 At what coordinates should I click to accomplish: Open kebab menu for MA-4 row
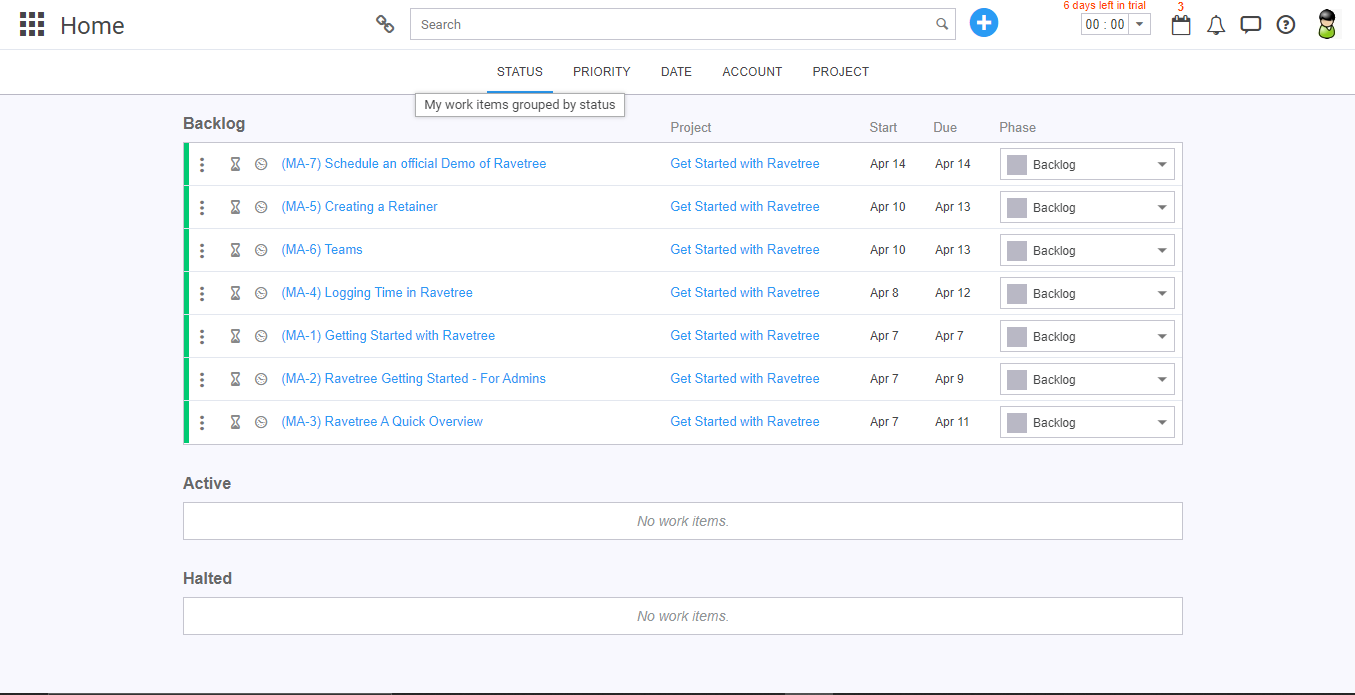pyautogui.click(x=202, y=293)
